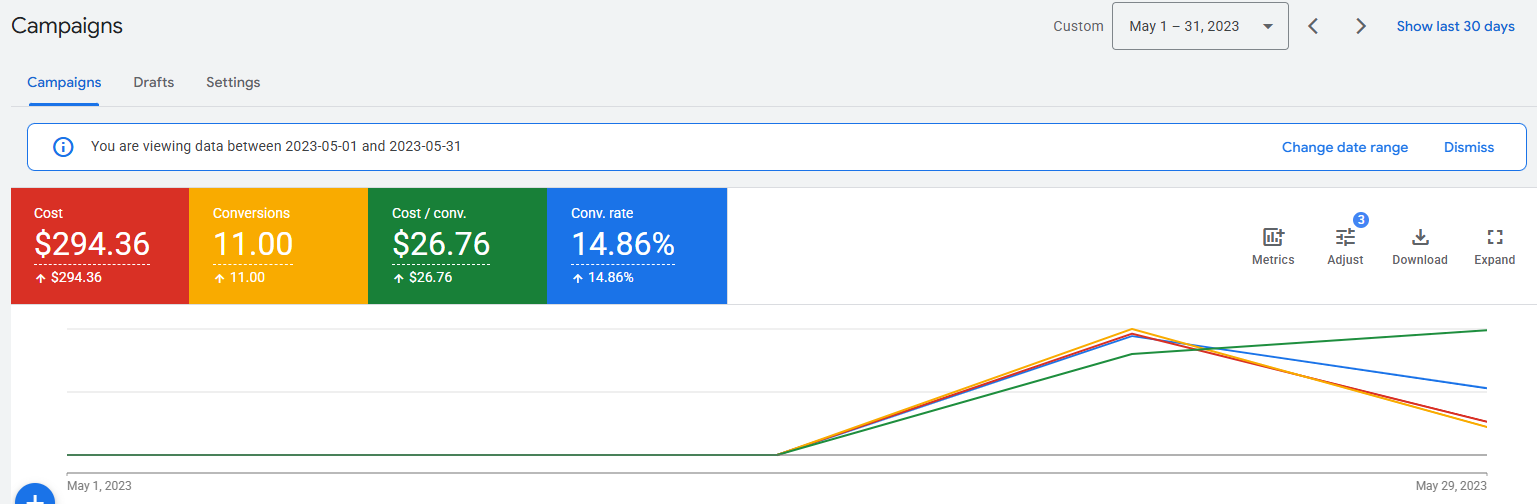Dismiss the date range notice
This screenshot has width=1537, height=504.
coord(1469,147)
